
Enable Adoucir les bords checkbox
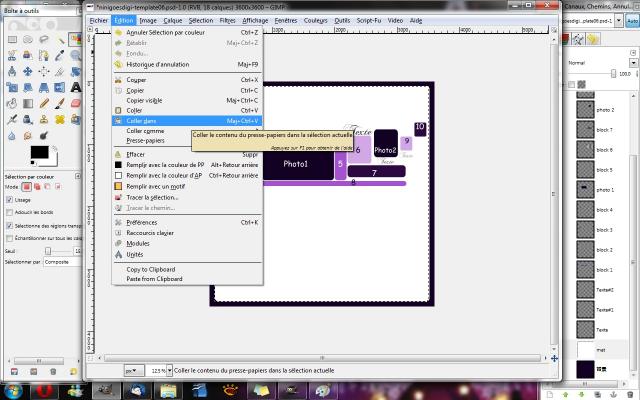click(9, 212)
